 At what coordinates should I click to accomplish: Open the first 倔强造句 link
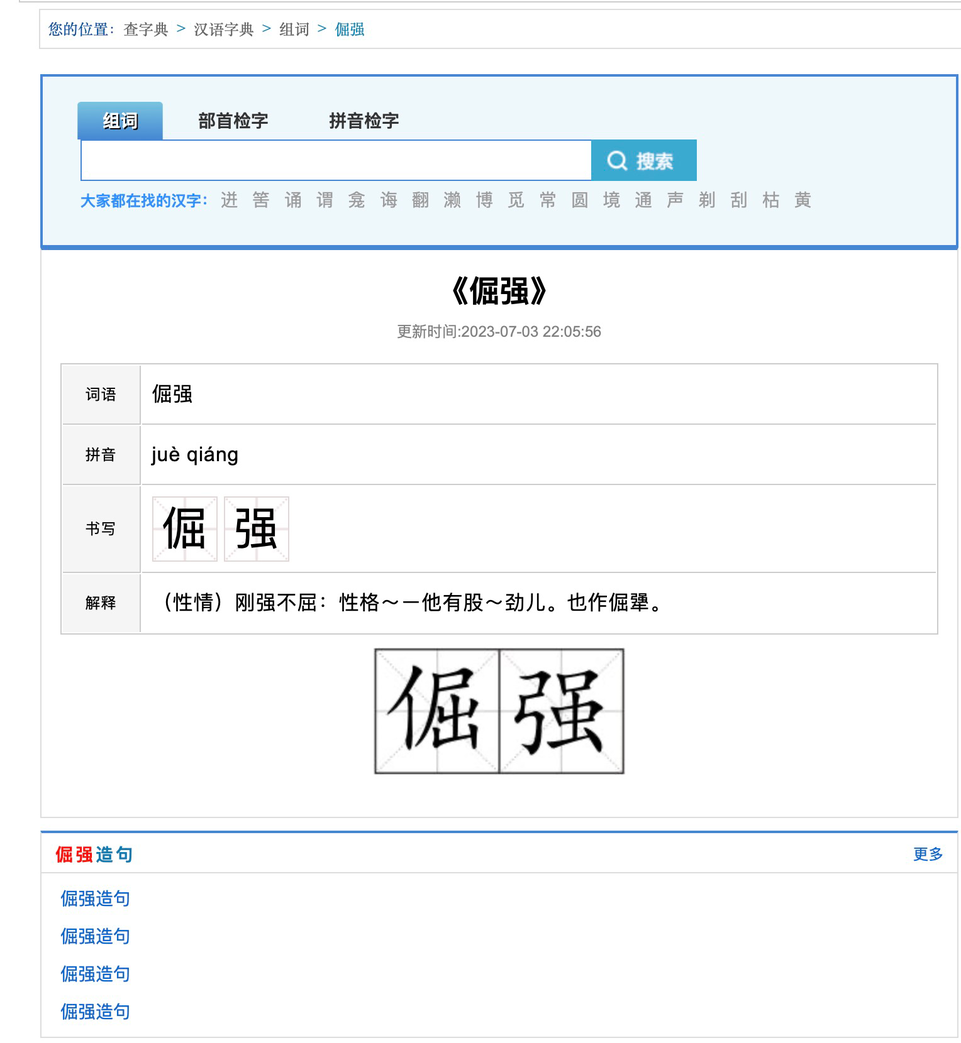click(x=94, y=898)
